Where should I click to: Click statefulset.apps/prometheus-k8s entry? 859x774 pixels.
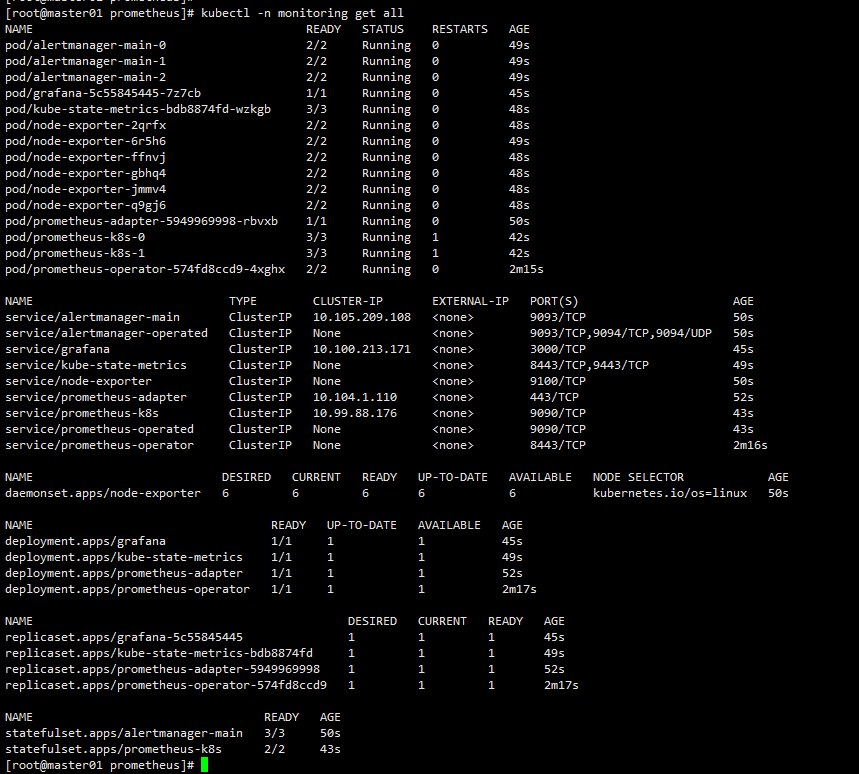click(113, 749)
